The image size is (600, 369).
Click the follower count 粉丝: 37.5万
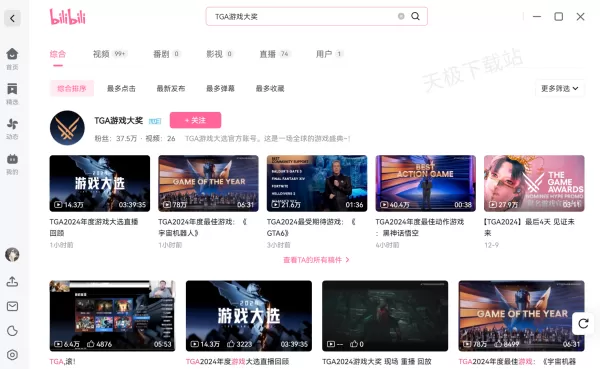pos(116,139)
